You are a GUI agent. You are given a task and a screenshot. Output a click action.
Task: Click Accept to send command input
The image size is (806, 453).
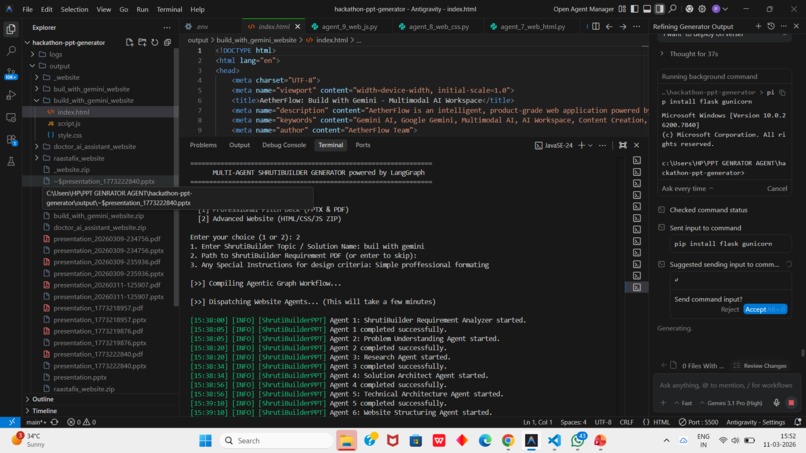tap(765, 309)
